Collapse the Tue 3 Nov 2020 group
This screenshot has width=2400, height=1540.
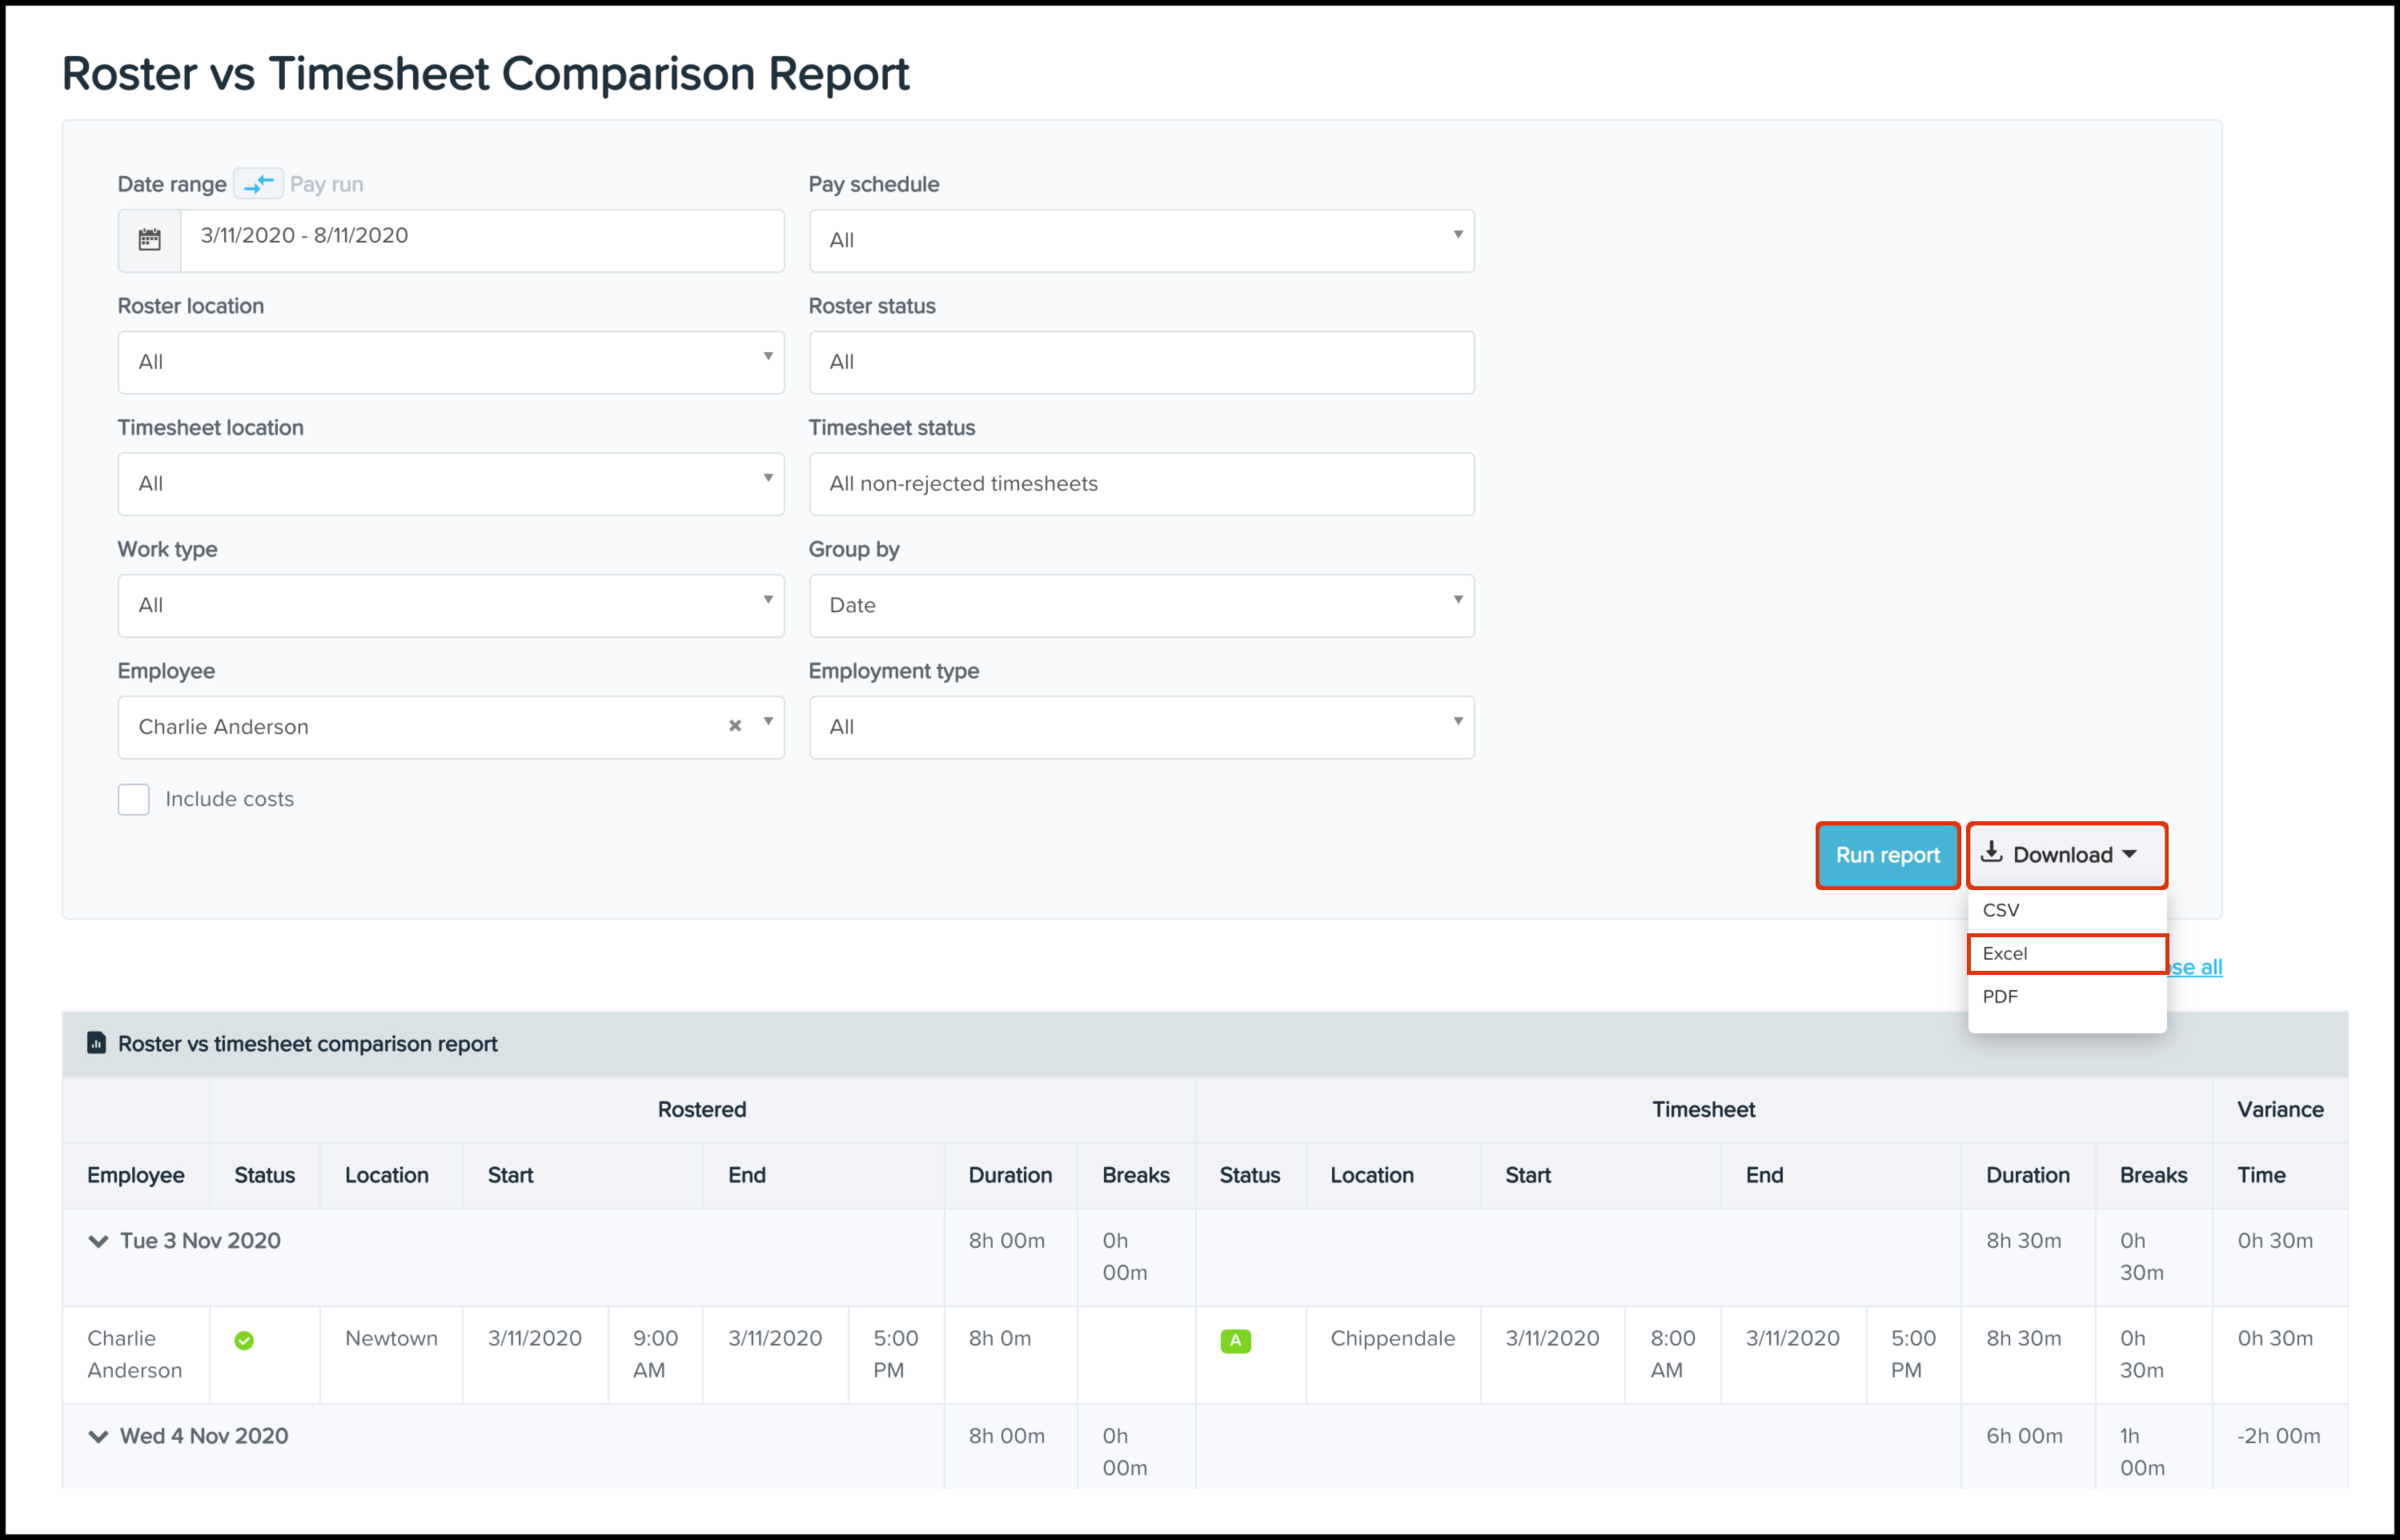tap(98, 1241)
